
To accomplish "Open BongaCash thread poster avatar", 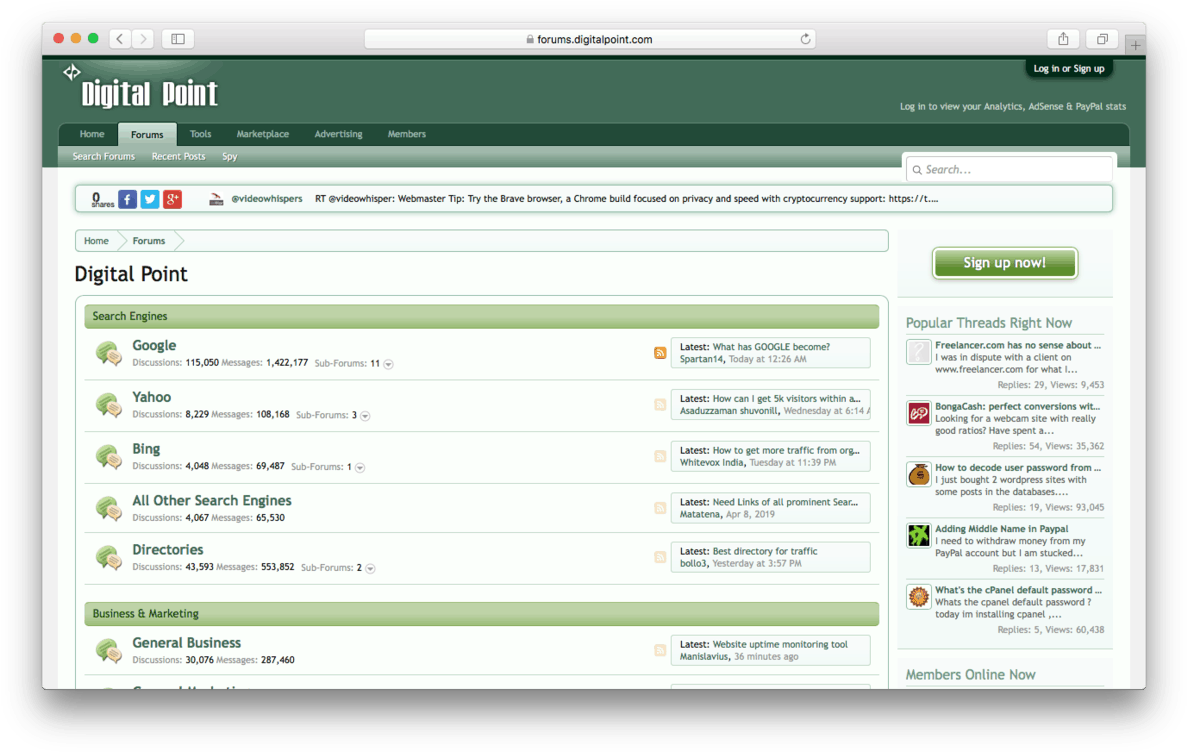I will (918, 413).
